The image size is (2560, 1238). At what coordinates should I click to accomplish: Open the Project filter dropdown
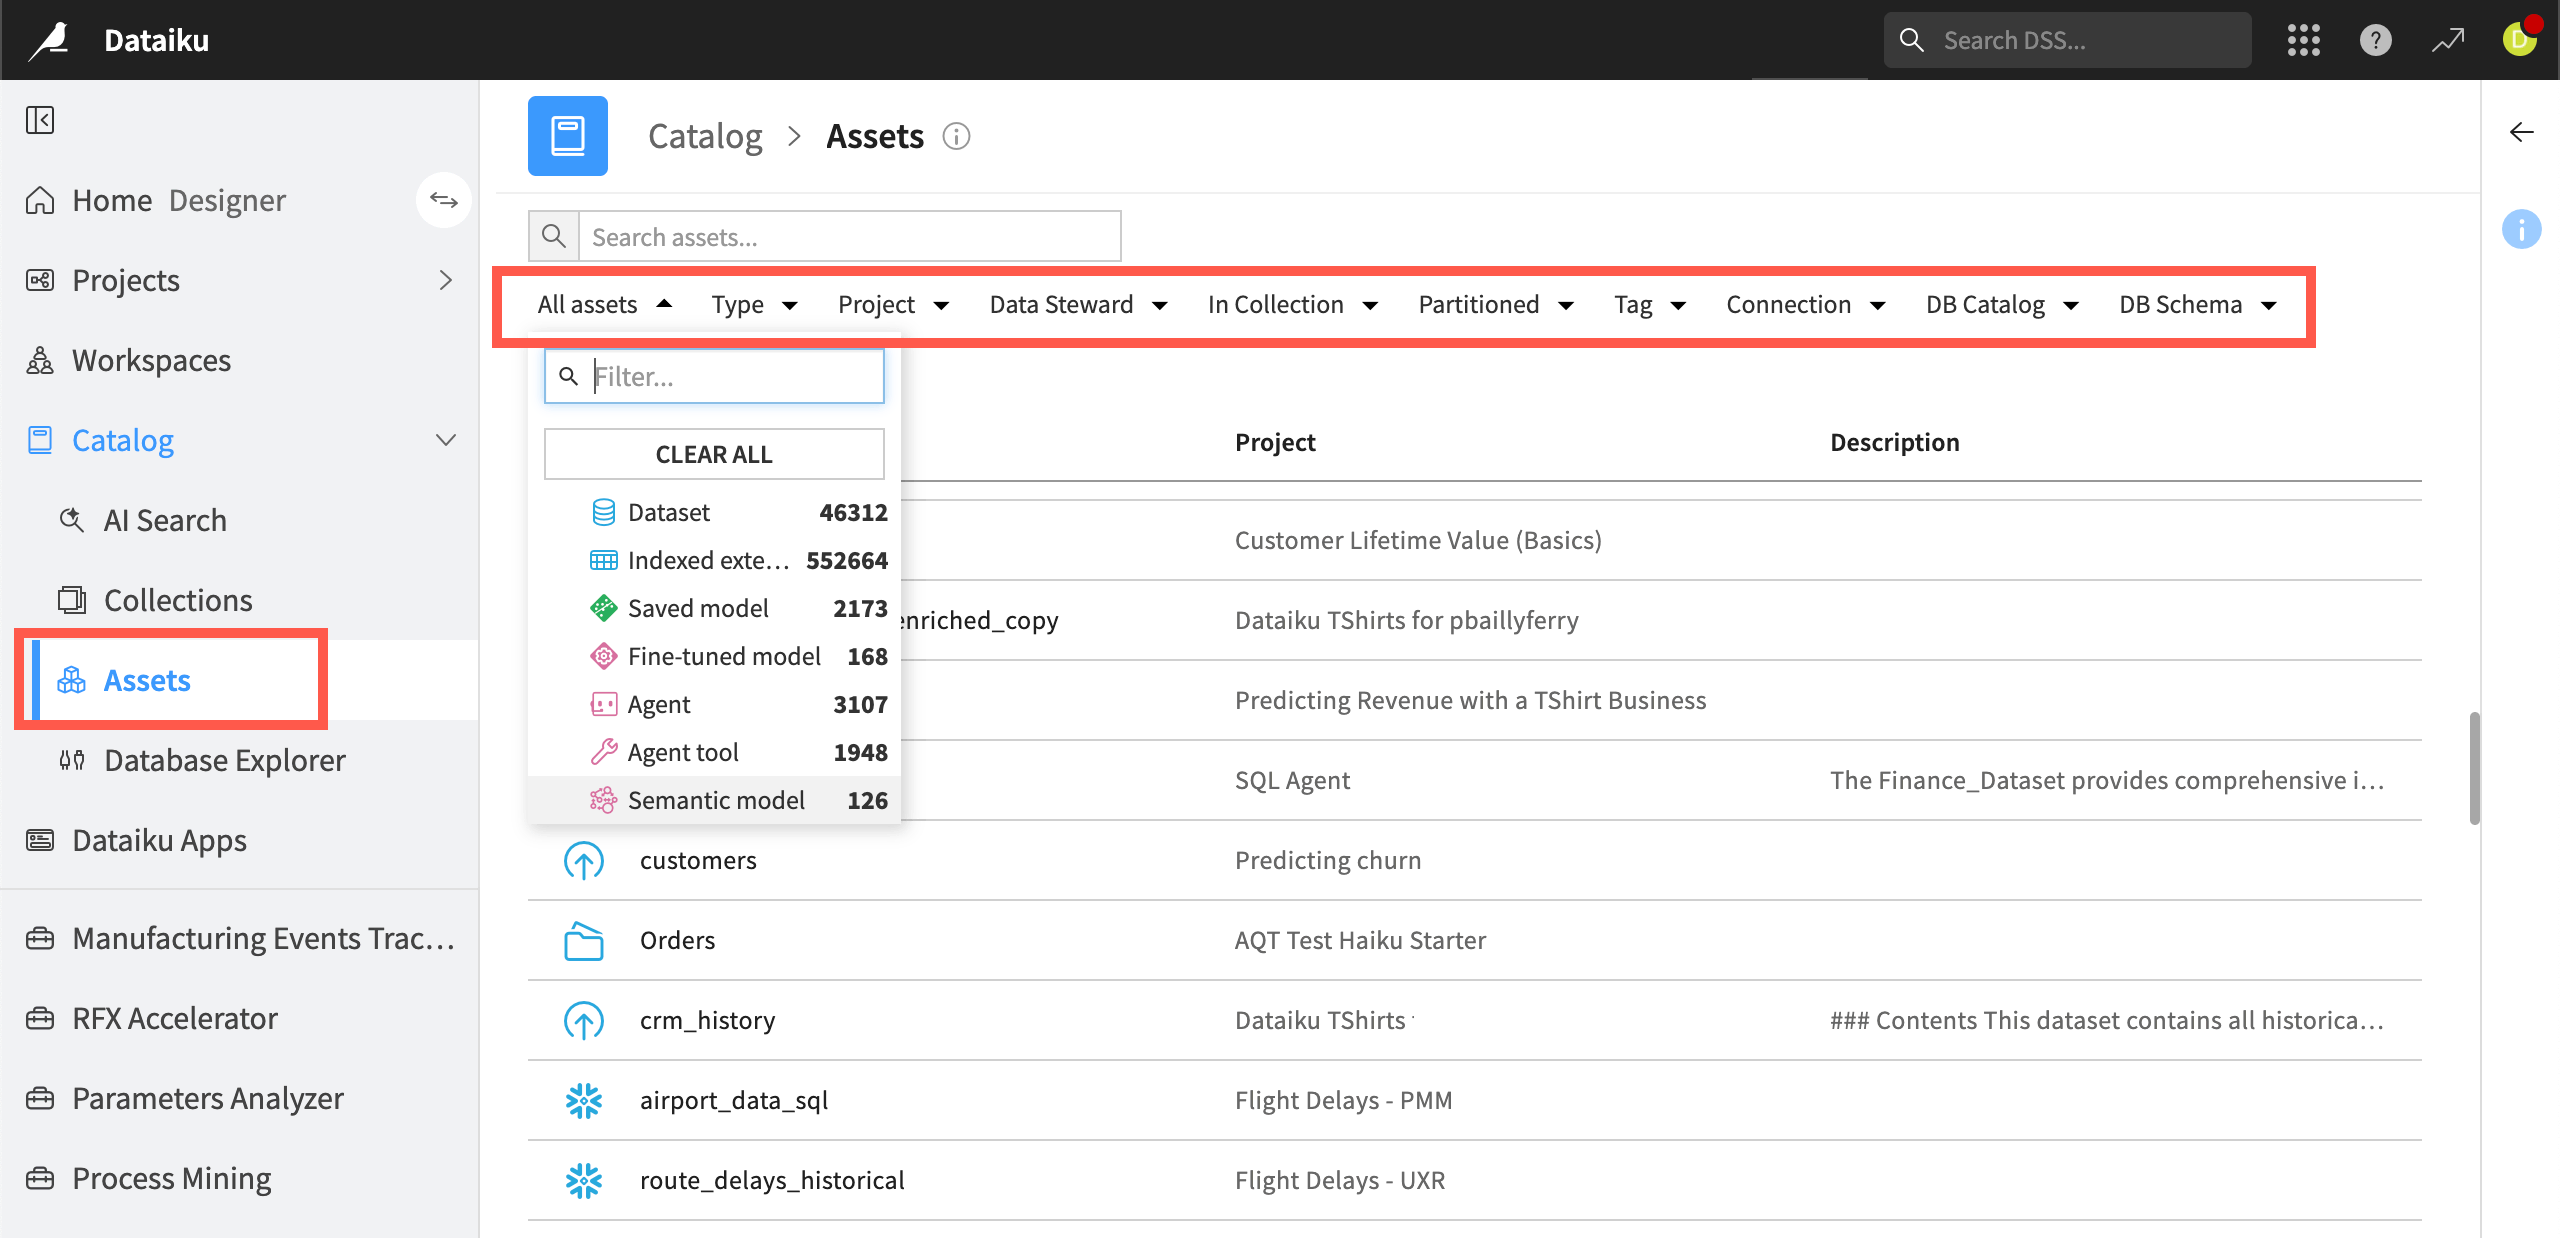pyautogui.click(x=894, y=304)
